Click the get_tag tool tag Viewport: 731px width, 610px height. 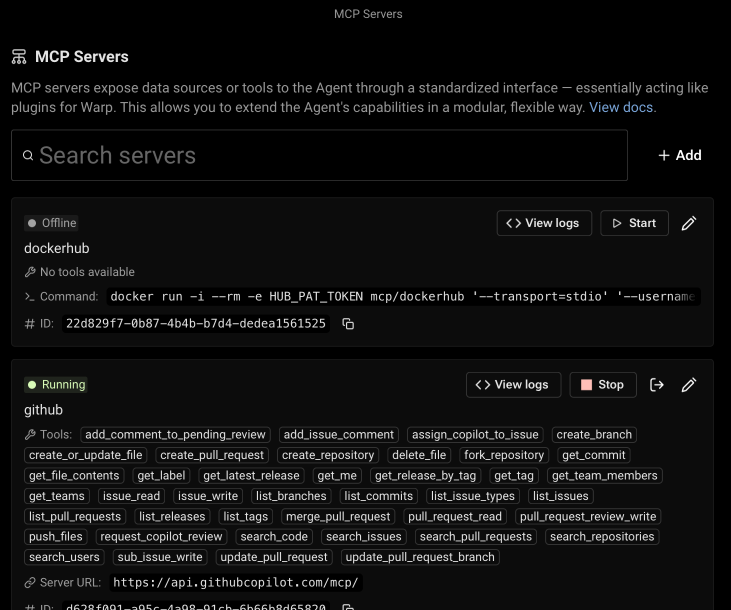pos(514,476)
